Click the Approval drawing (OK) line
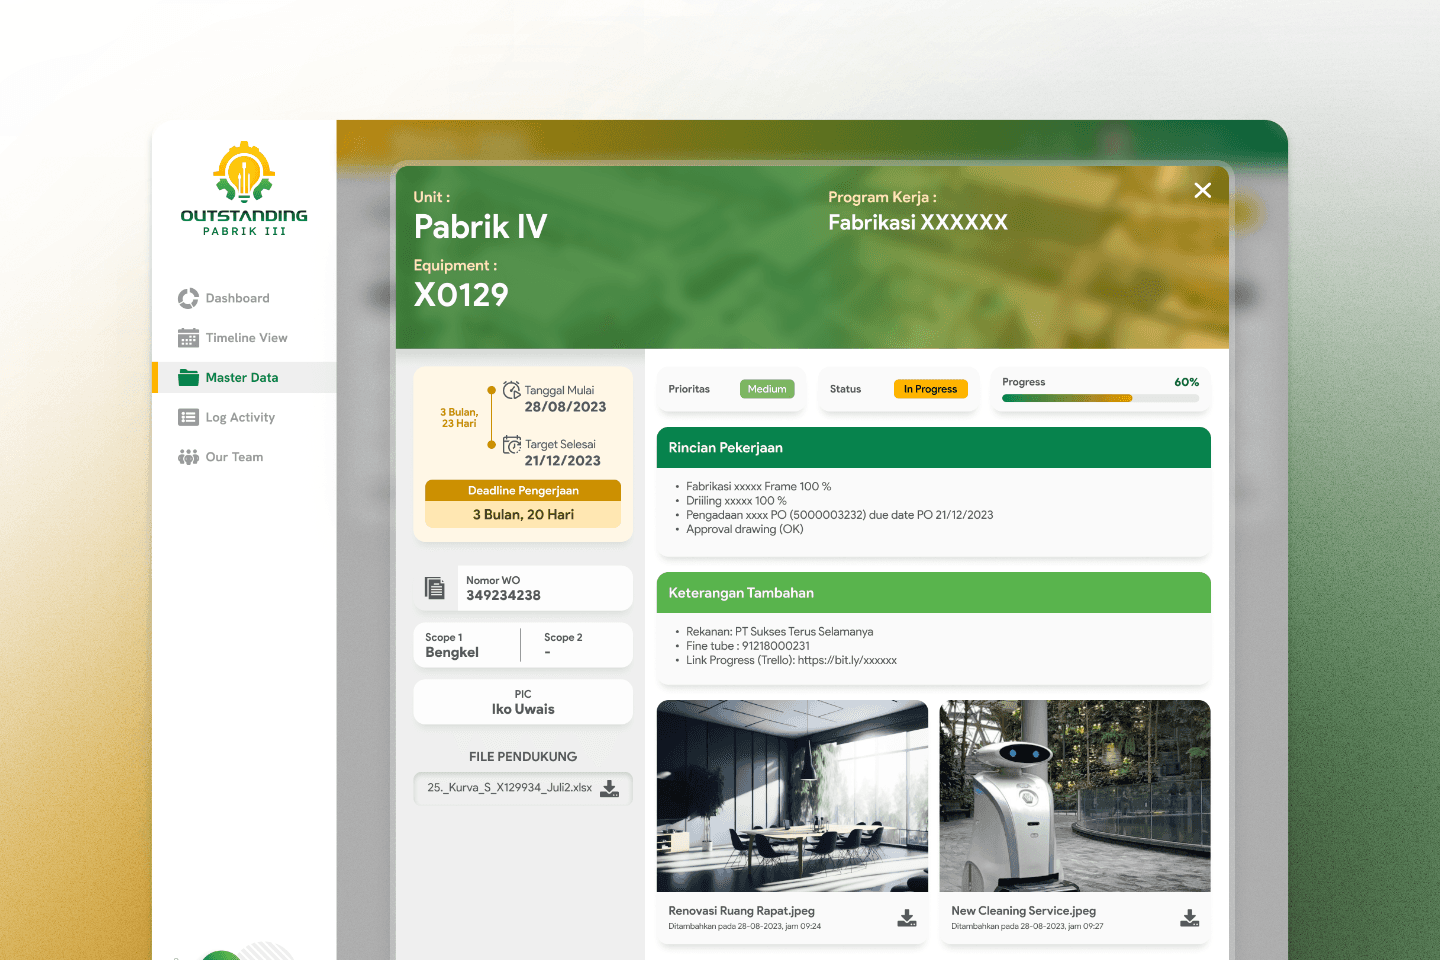Screen dimensions: 1440x960 click(x=745, y=529)
